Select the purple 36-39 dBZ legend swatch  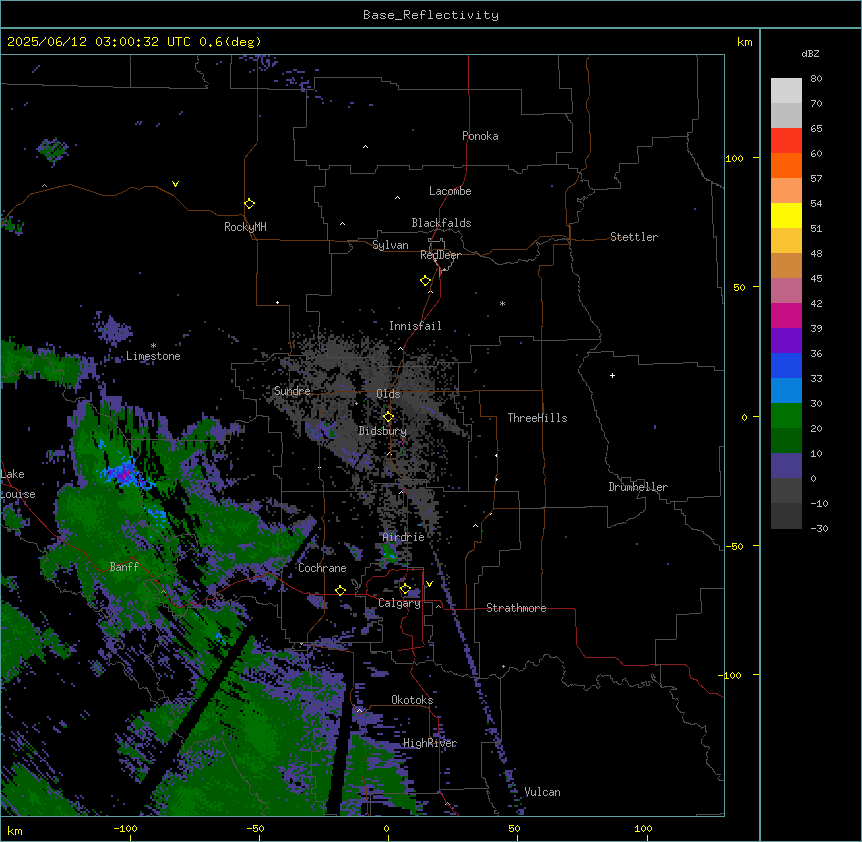tap(786, 341)
